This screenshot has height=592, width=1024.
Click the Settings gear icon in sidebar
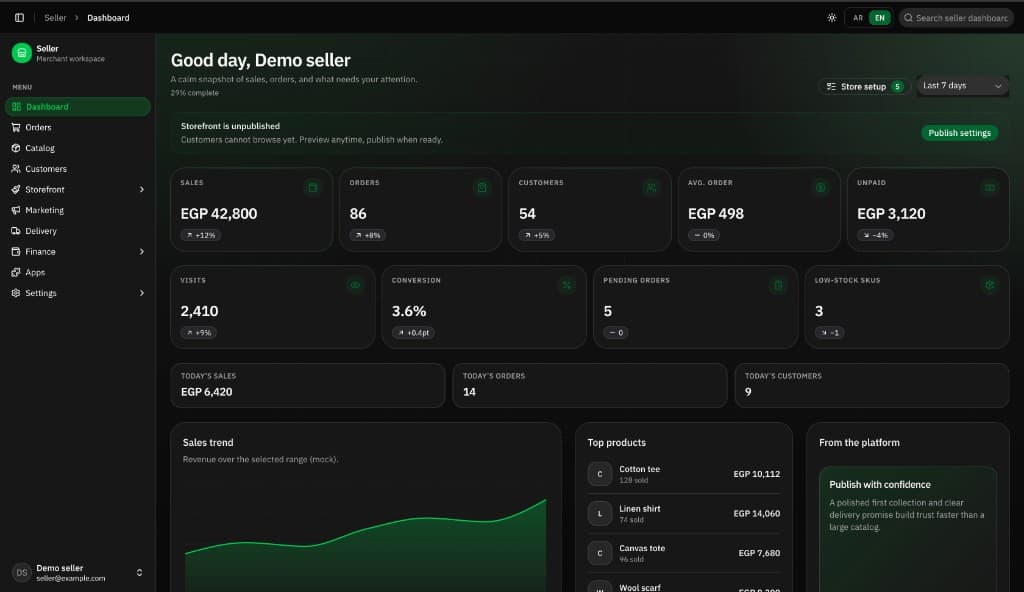click(x=16, y=293)
